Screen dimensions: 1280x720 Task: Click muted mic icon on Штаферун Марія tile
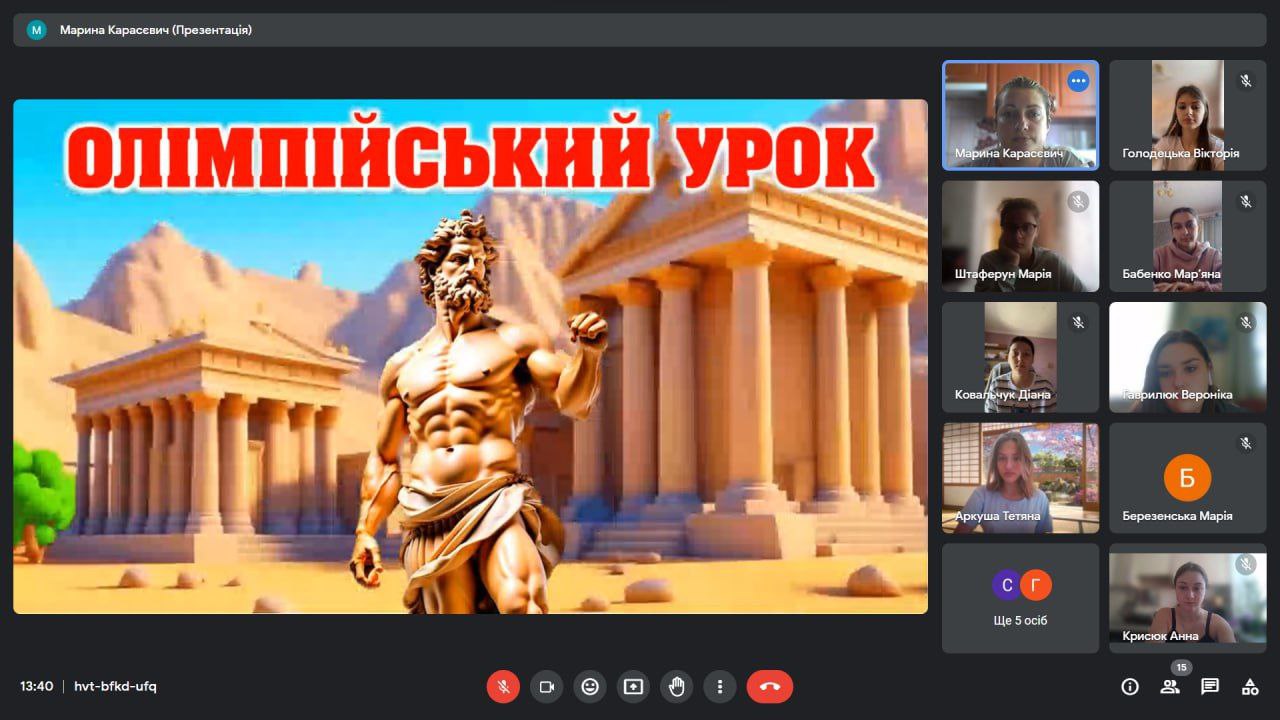(1078, 201)
